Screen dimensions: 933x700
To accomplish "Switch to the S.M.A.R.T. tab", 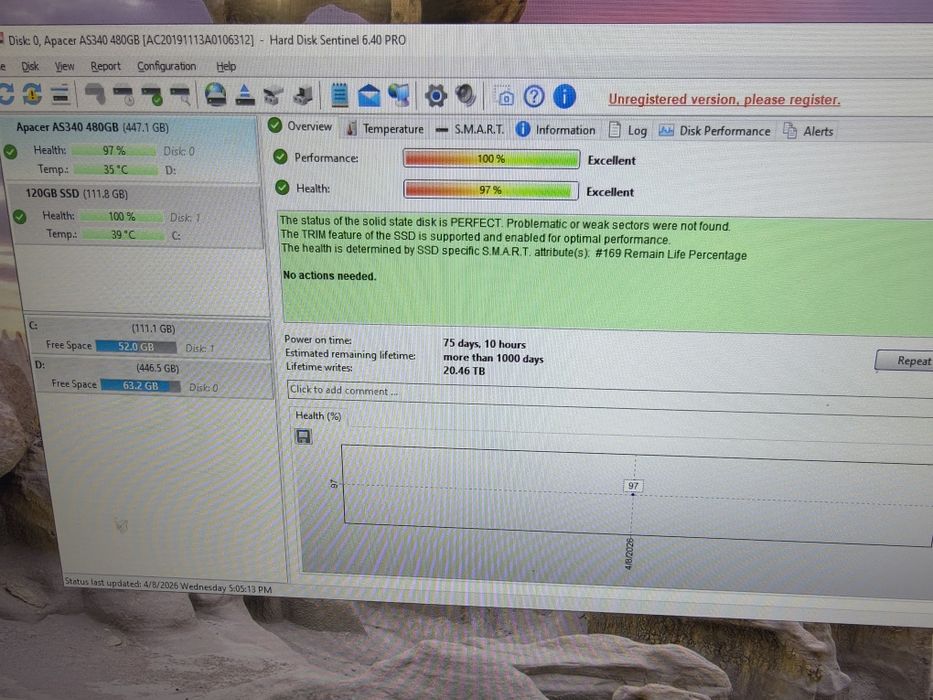I will [469, 129].
